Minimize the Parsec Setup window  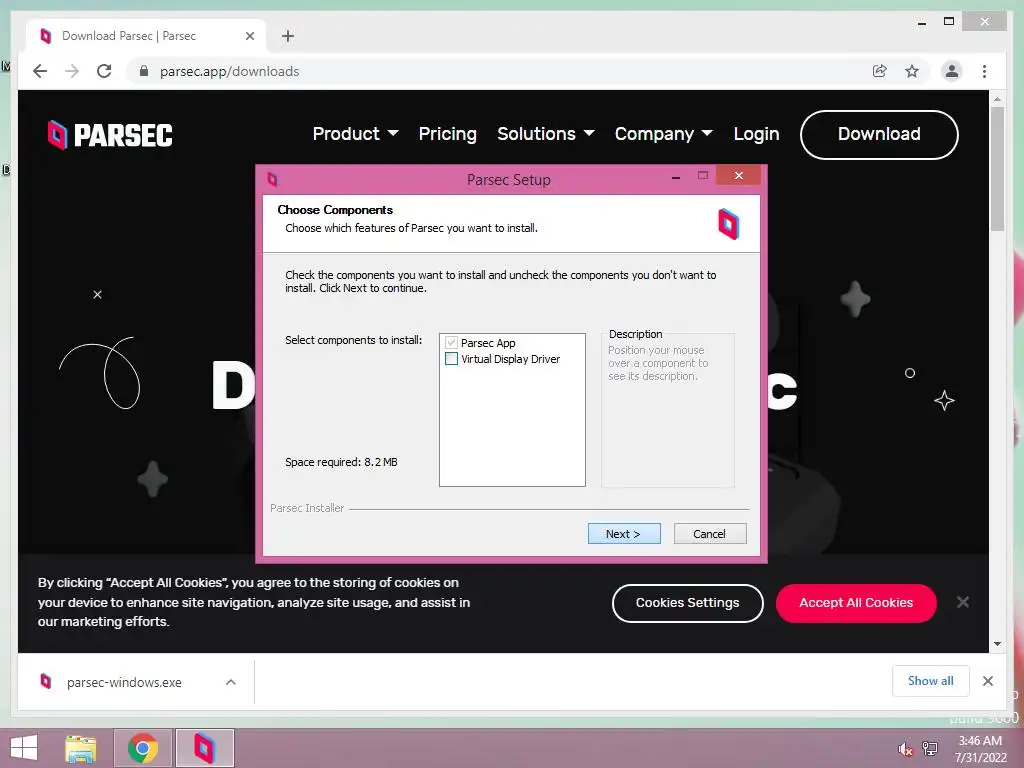pos(676,177)
